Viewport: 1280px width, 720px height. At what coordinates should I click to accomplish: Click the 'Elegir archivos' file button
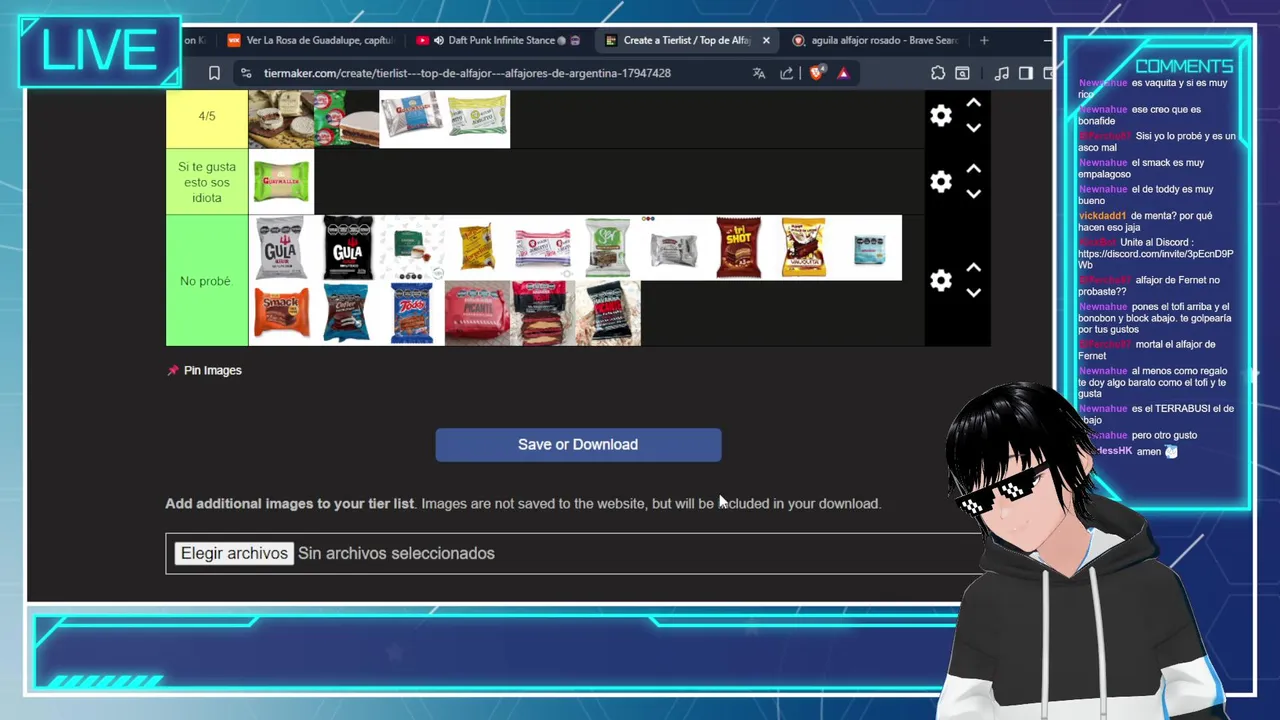(x=234, y=553)
